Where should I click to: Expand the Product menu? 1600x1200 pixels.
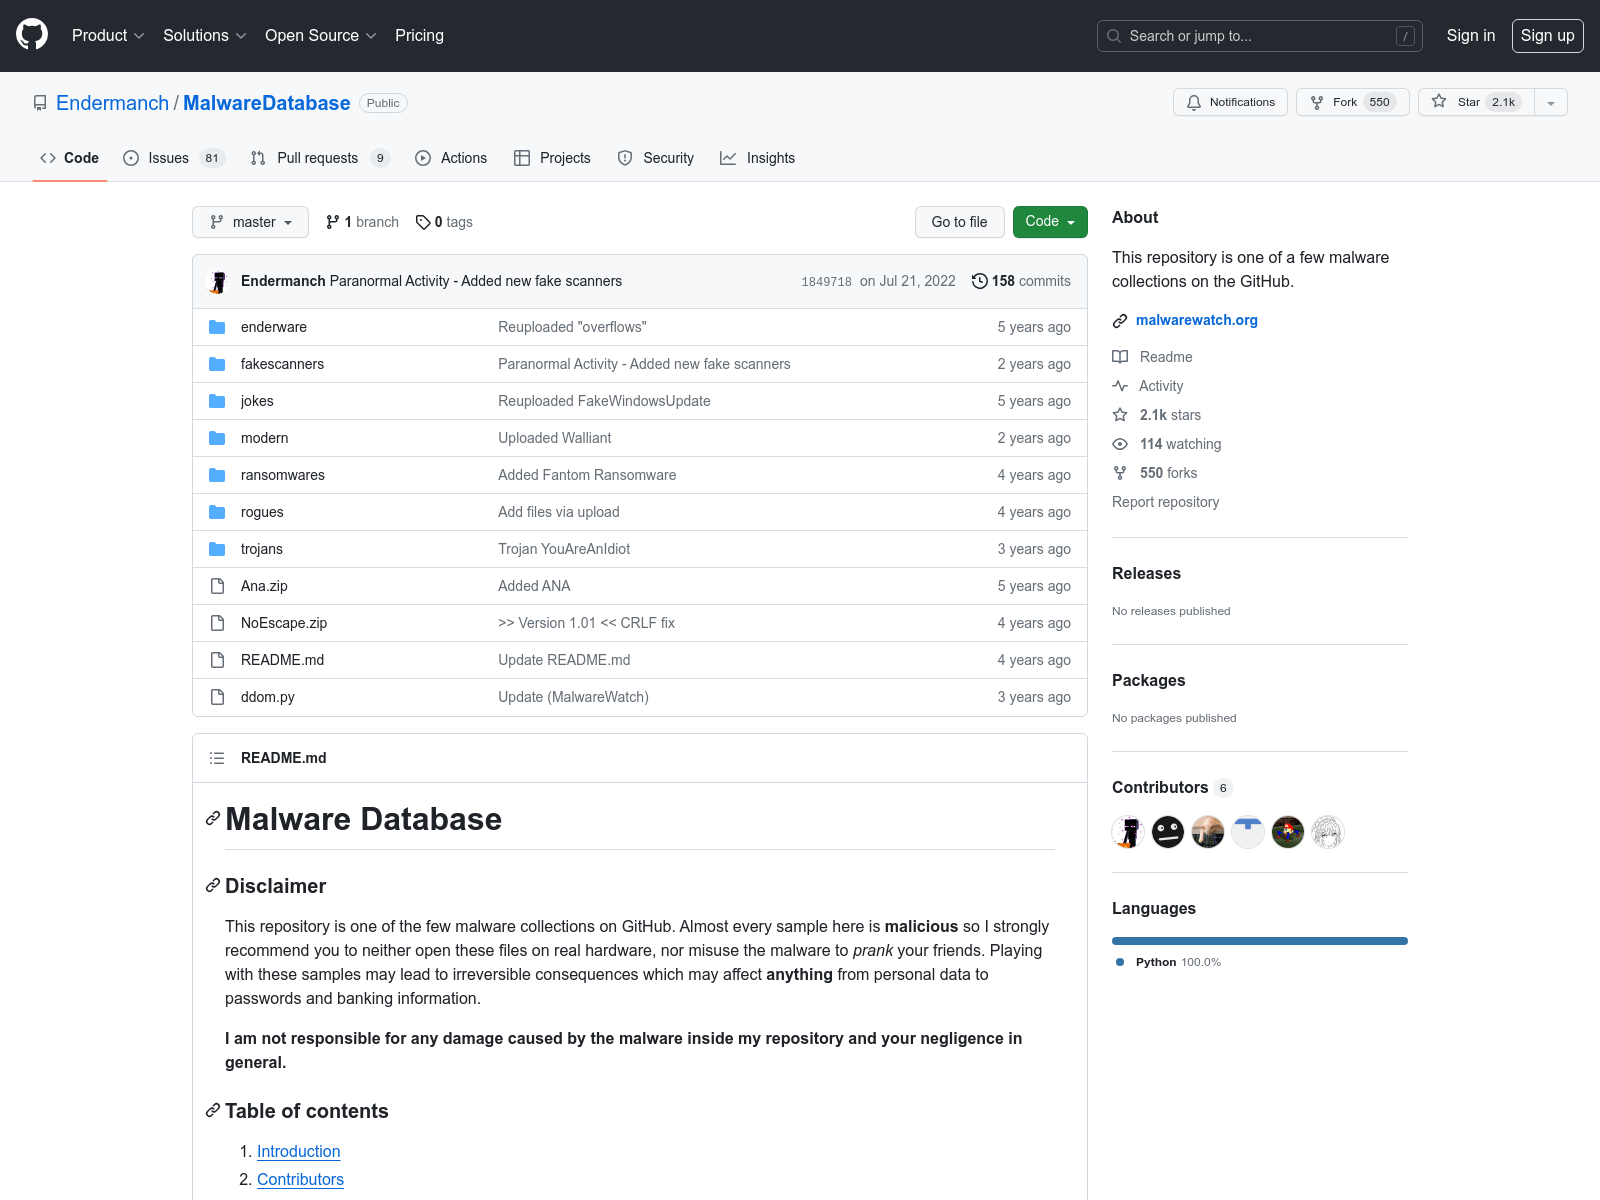tap(108, 35)
